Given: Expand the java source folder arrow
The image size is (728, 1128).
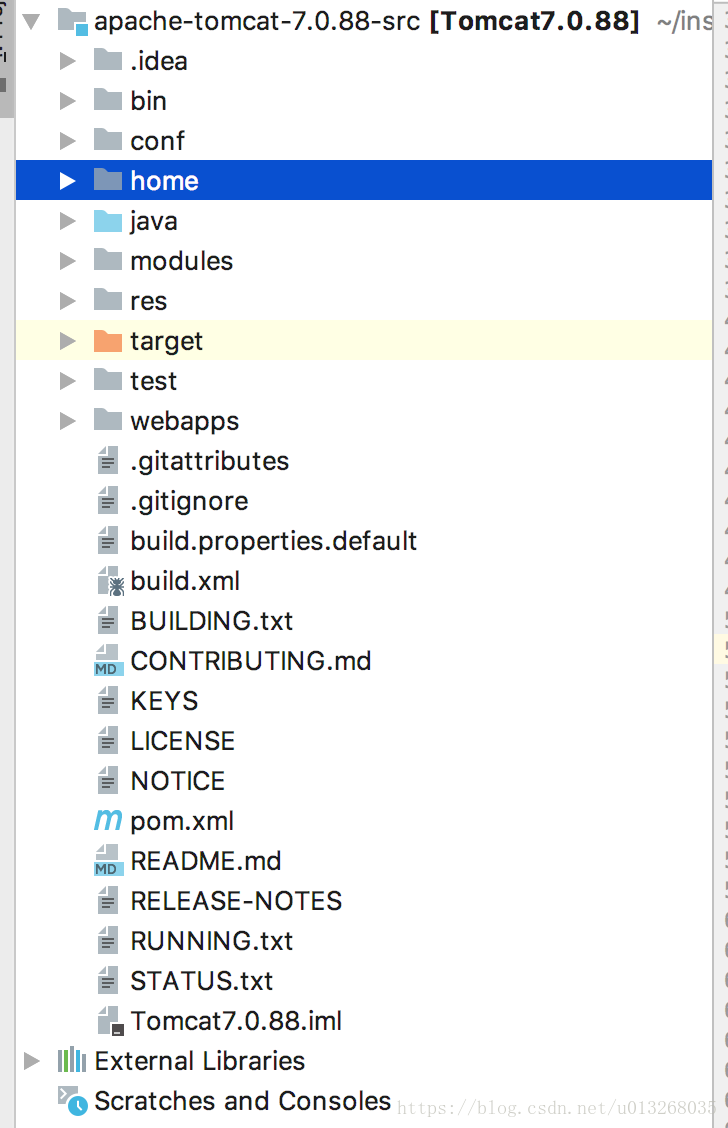Looking at the screenshot, I should pos(68,221).
